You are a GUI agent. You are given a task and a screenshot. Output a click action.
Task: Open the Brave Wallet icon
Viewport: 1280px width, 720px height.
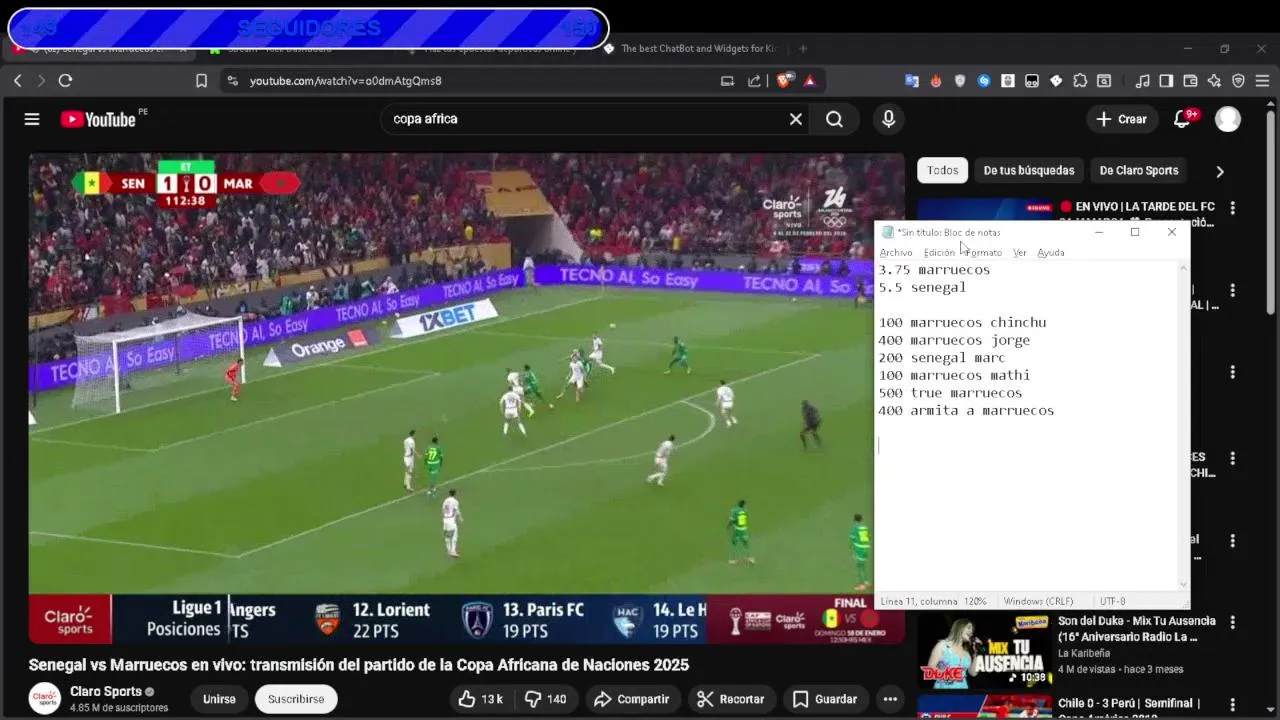(x=1190, y=81)
